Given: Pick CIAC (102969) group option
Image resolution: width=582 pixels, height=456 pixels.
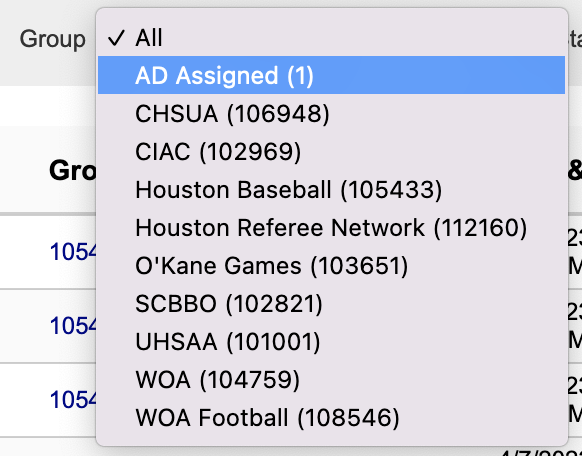Looking at the screenshot, I should click(x=331, y=151).
